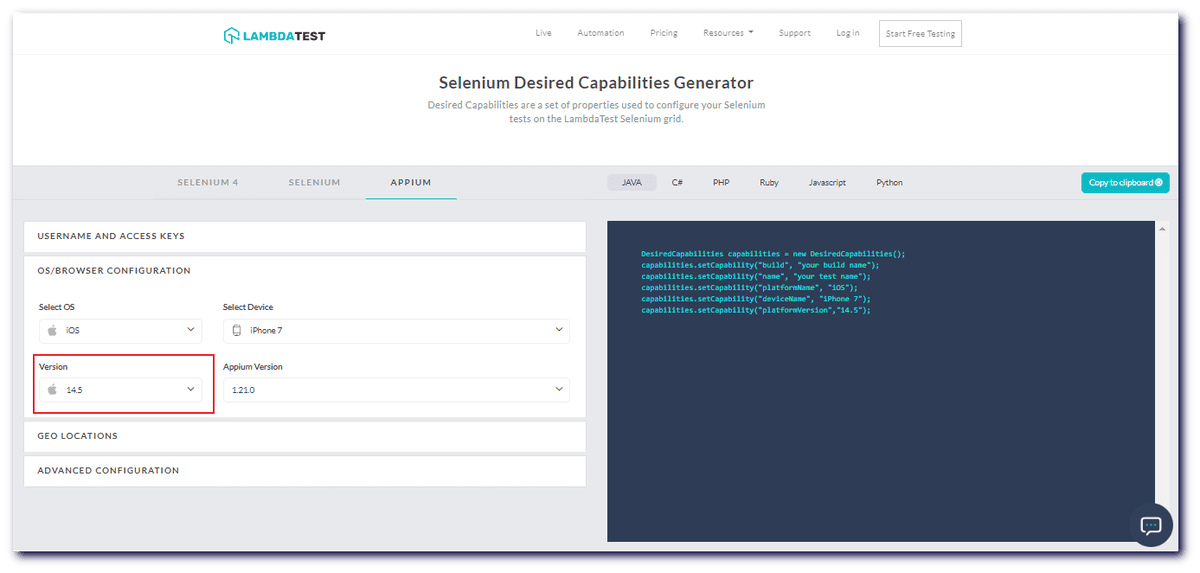This screenshot has width=1200, height=573.
Task: Select the Python language tab
Action: (889, 183)
